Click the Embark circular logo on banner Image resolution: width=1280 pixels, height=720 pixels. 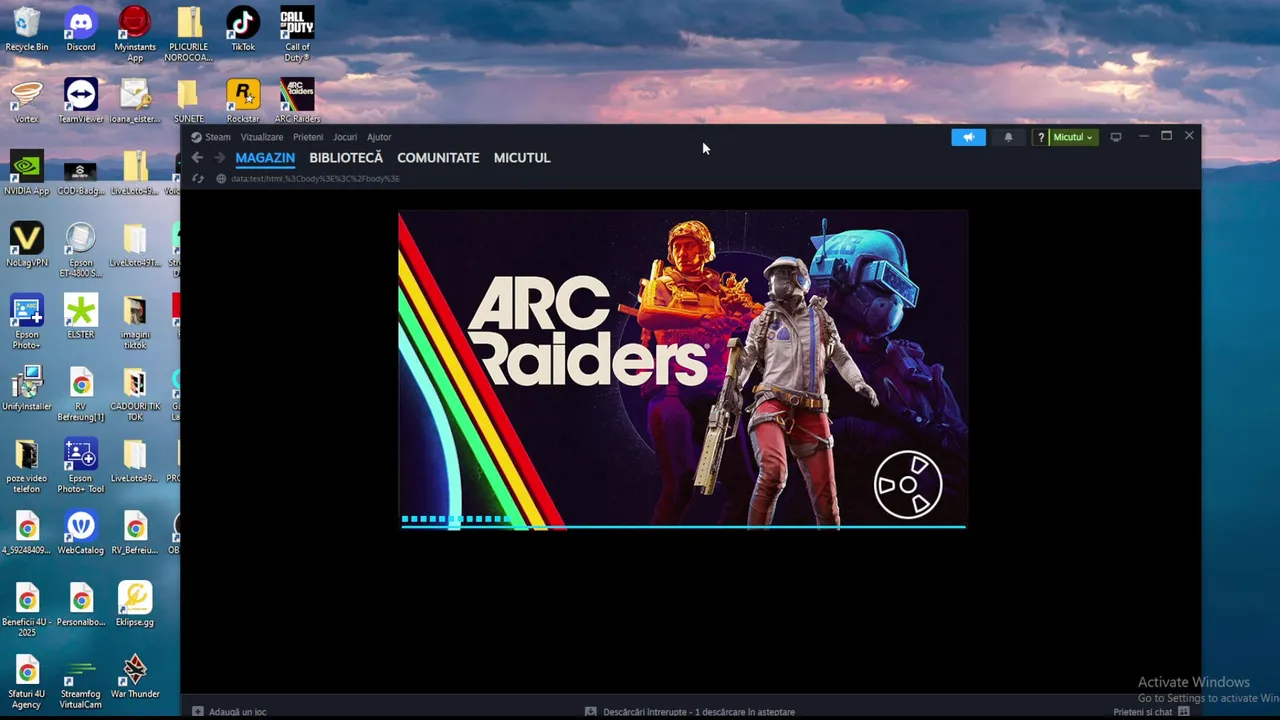[x=908, y=485]
